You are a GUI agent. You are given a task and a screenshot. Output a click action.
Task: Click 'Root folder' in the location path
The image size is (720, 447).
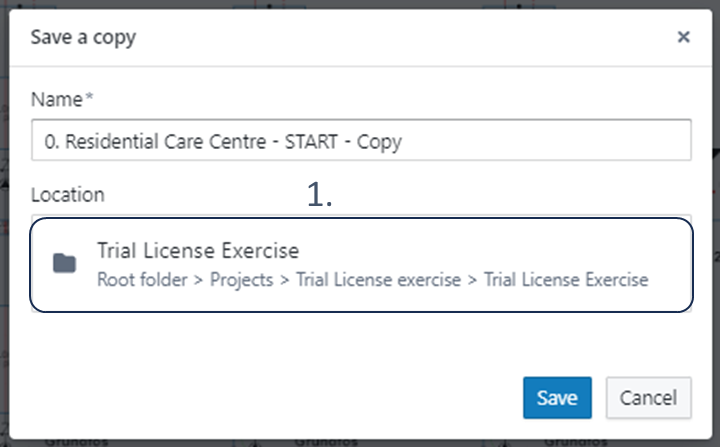[x=142, y=280]
